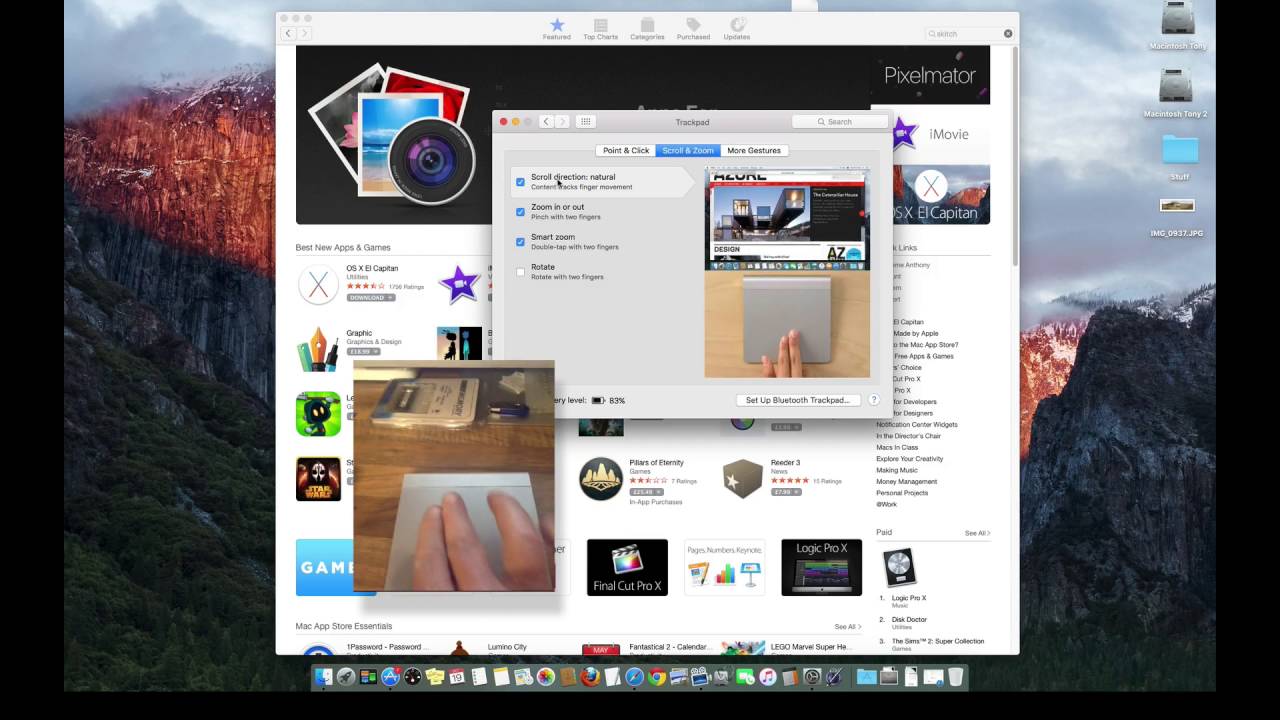Click See All next to Paid

[977, 533]
